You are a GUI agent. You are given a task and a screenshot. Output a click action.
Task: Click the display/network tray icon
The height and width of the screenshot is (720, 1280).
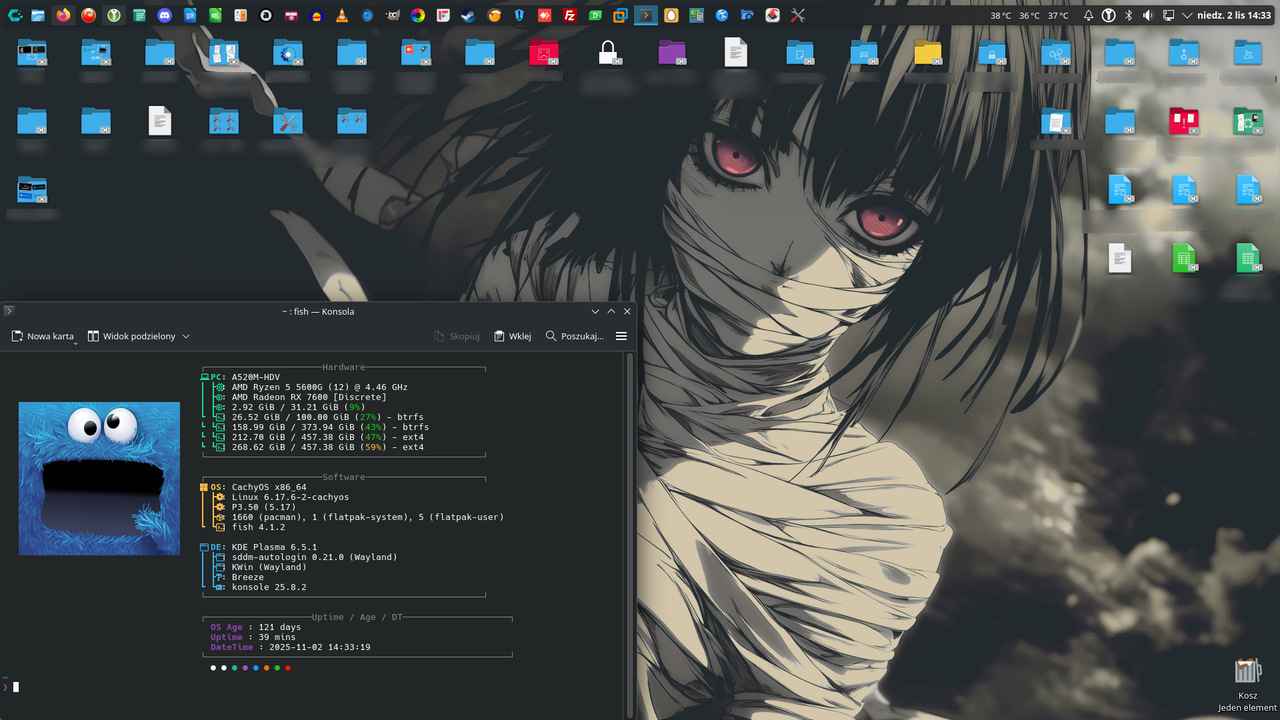1168,16
